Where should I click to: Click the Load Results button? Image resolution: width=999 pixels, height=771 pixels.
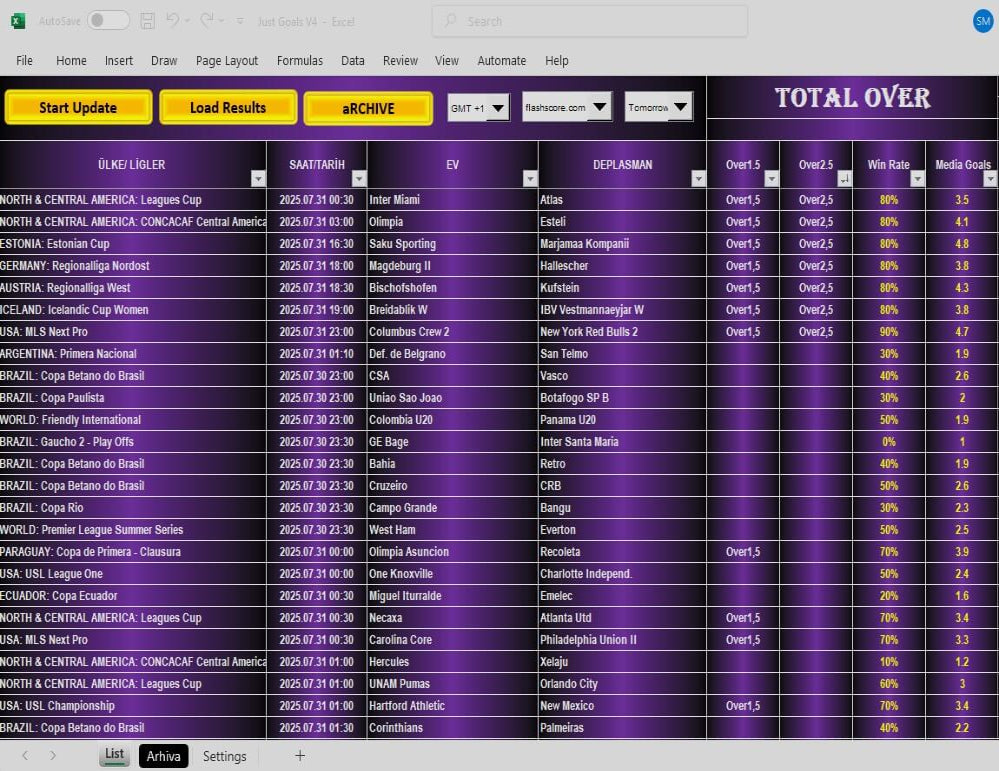[228, 107]
